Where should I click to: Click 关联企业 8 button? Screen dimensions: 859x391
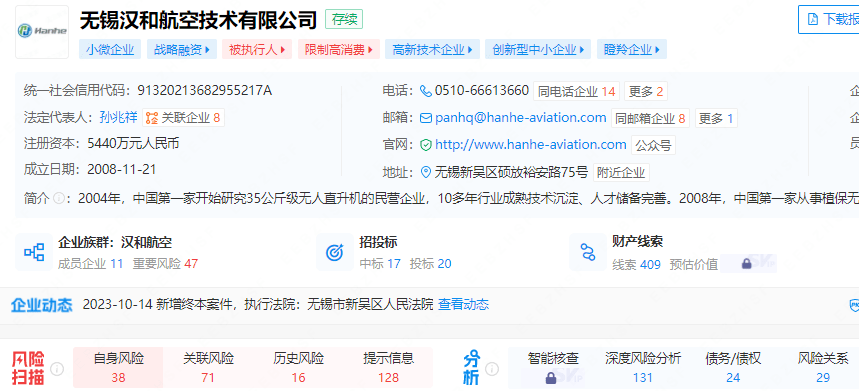click(184, 118)
